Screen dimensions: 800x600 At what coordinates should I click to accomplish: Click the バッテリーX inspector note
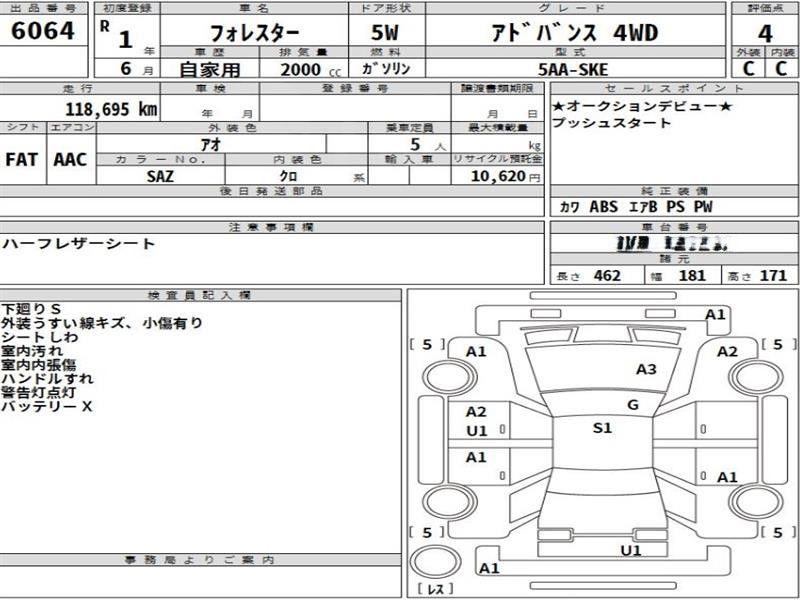click(46, 407)
